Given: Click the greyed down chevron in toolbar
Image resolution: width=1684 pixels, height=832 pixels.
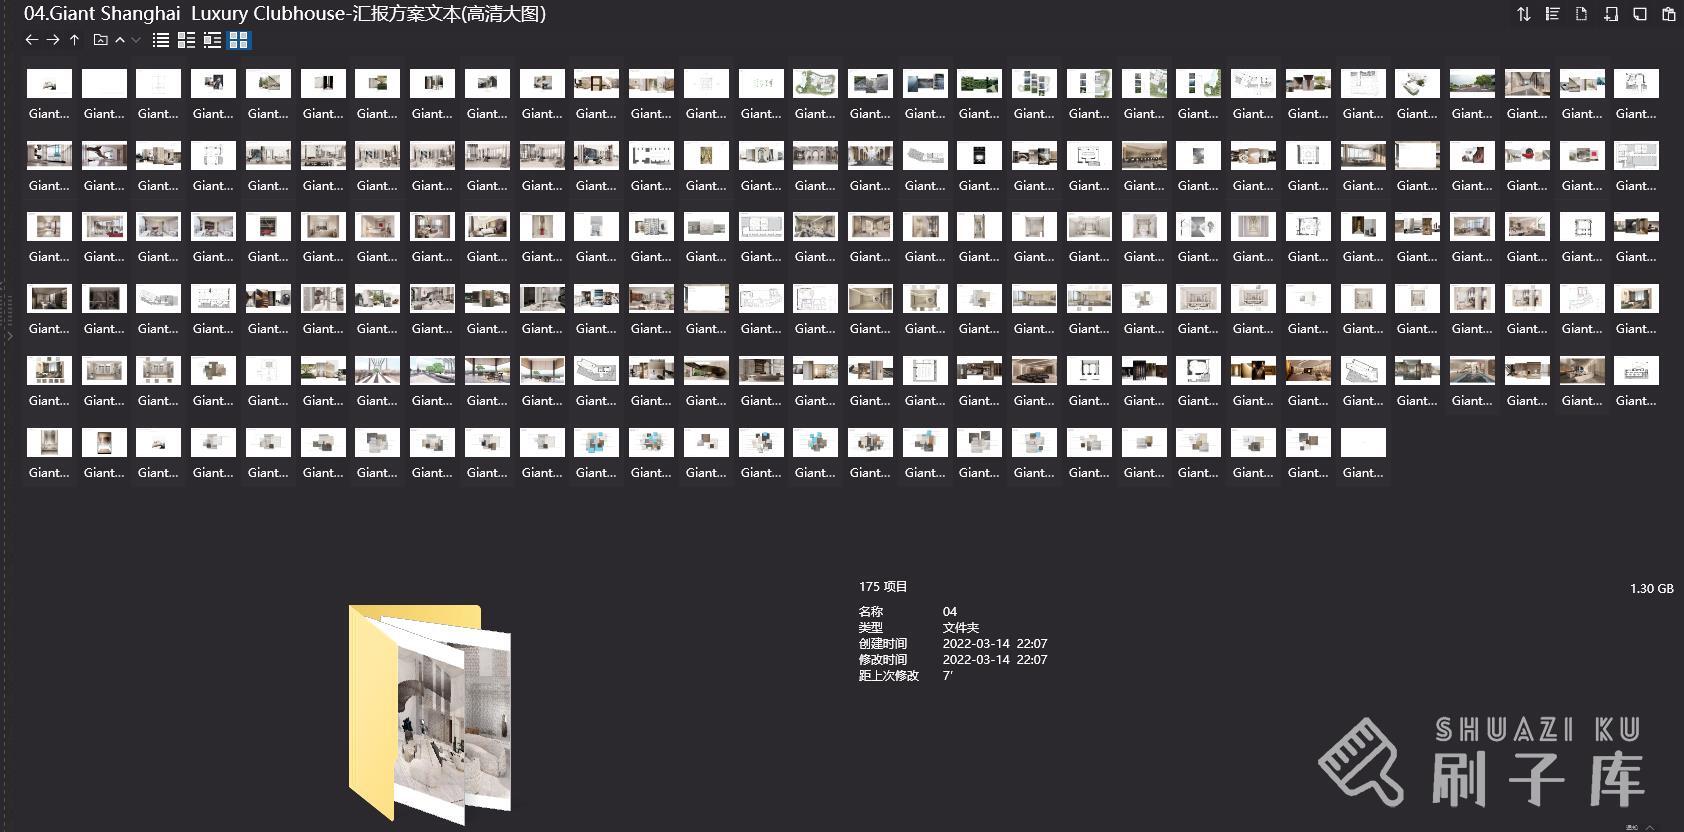Looking at the screenshot, I should (x=136, y=40).
